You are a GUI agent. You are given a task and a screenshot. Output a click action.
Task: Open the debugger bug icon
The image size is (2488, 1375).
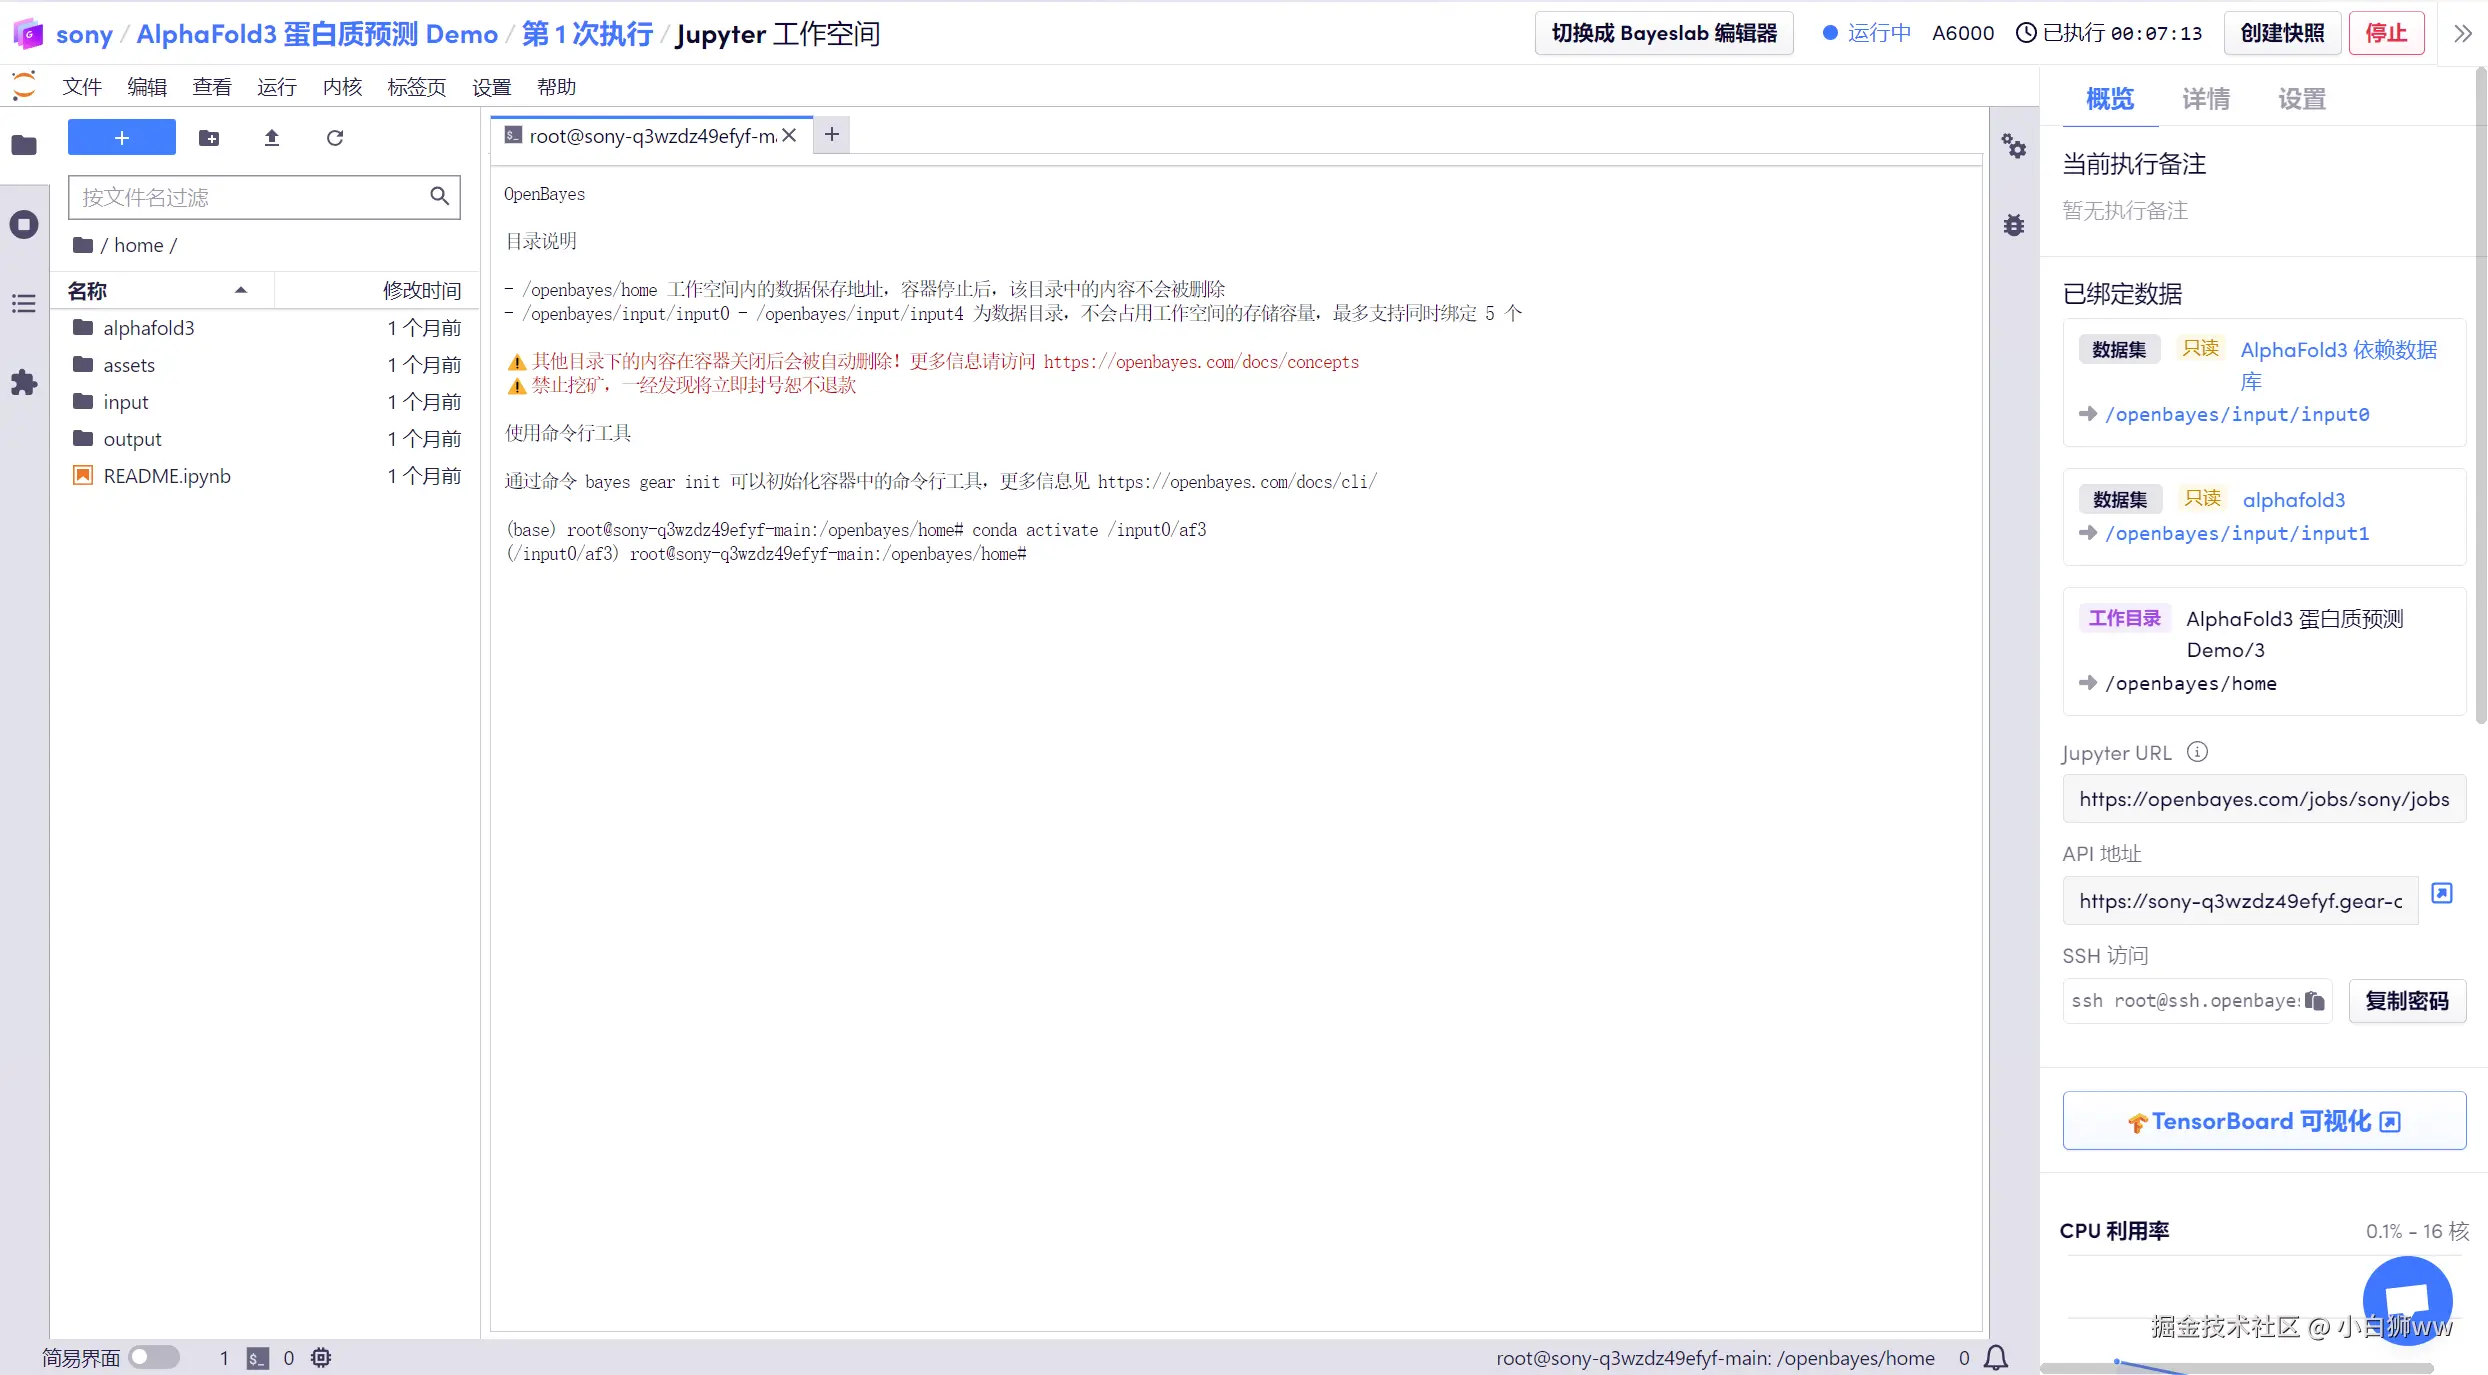point(2013,225)
